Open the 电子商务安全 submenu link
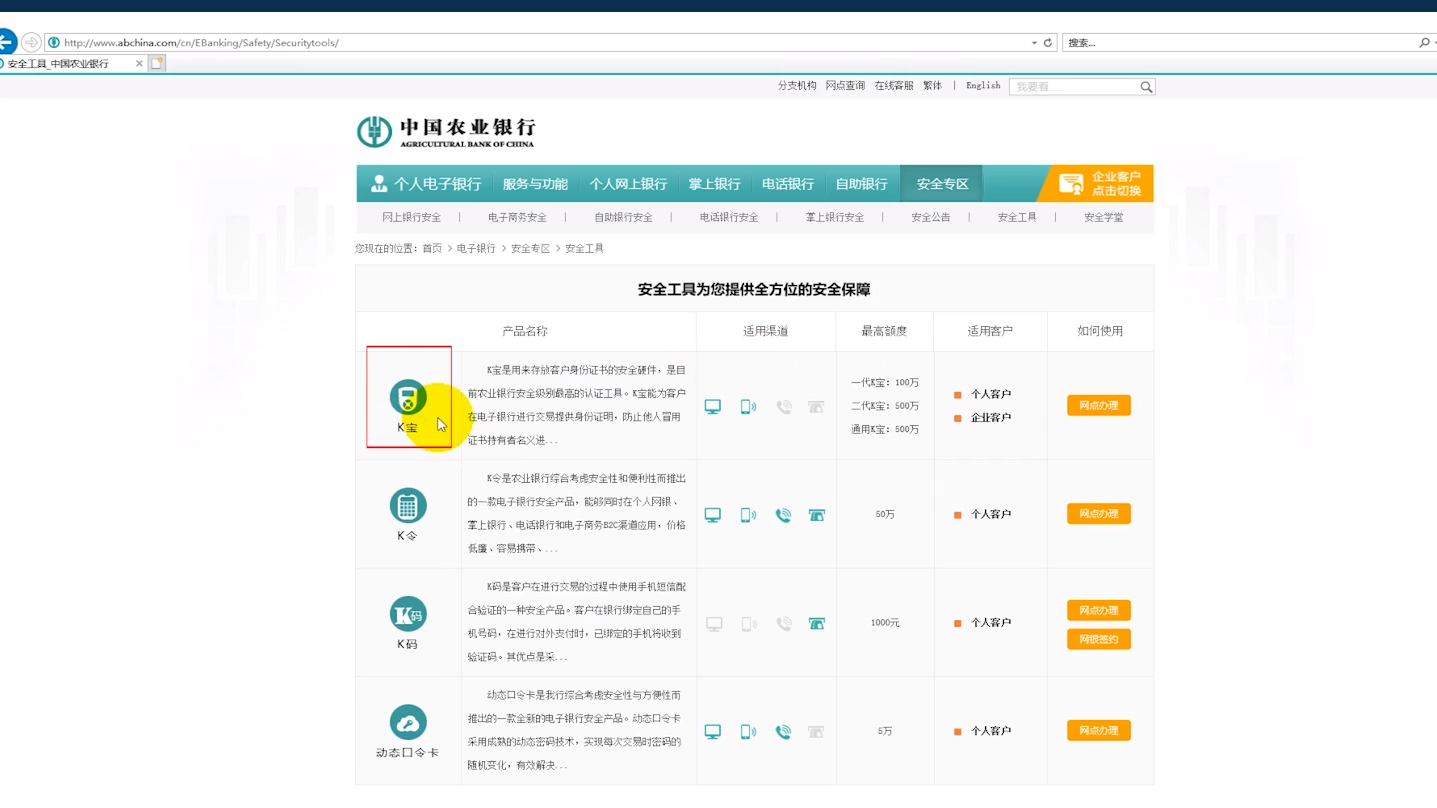 [x=517, y=217]
